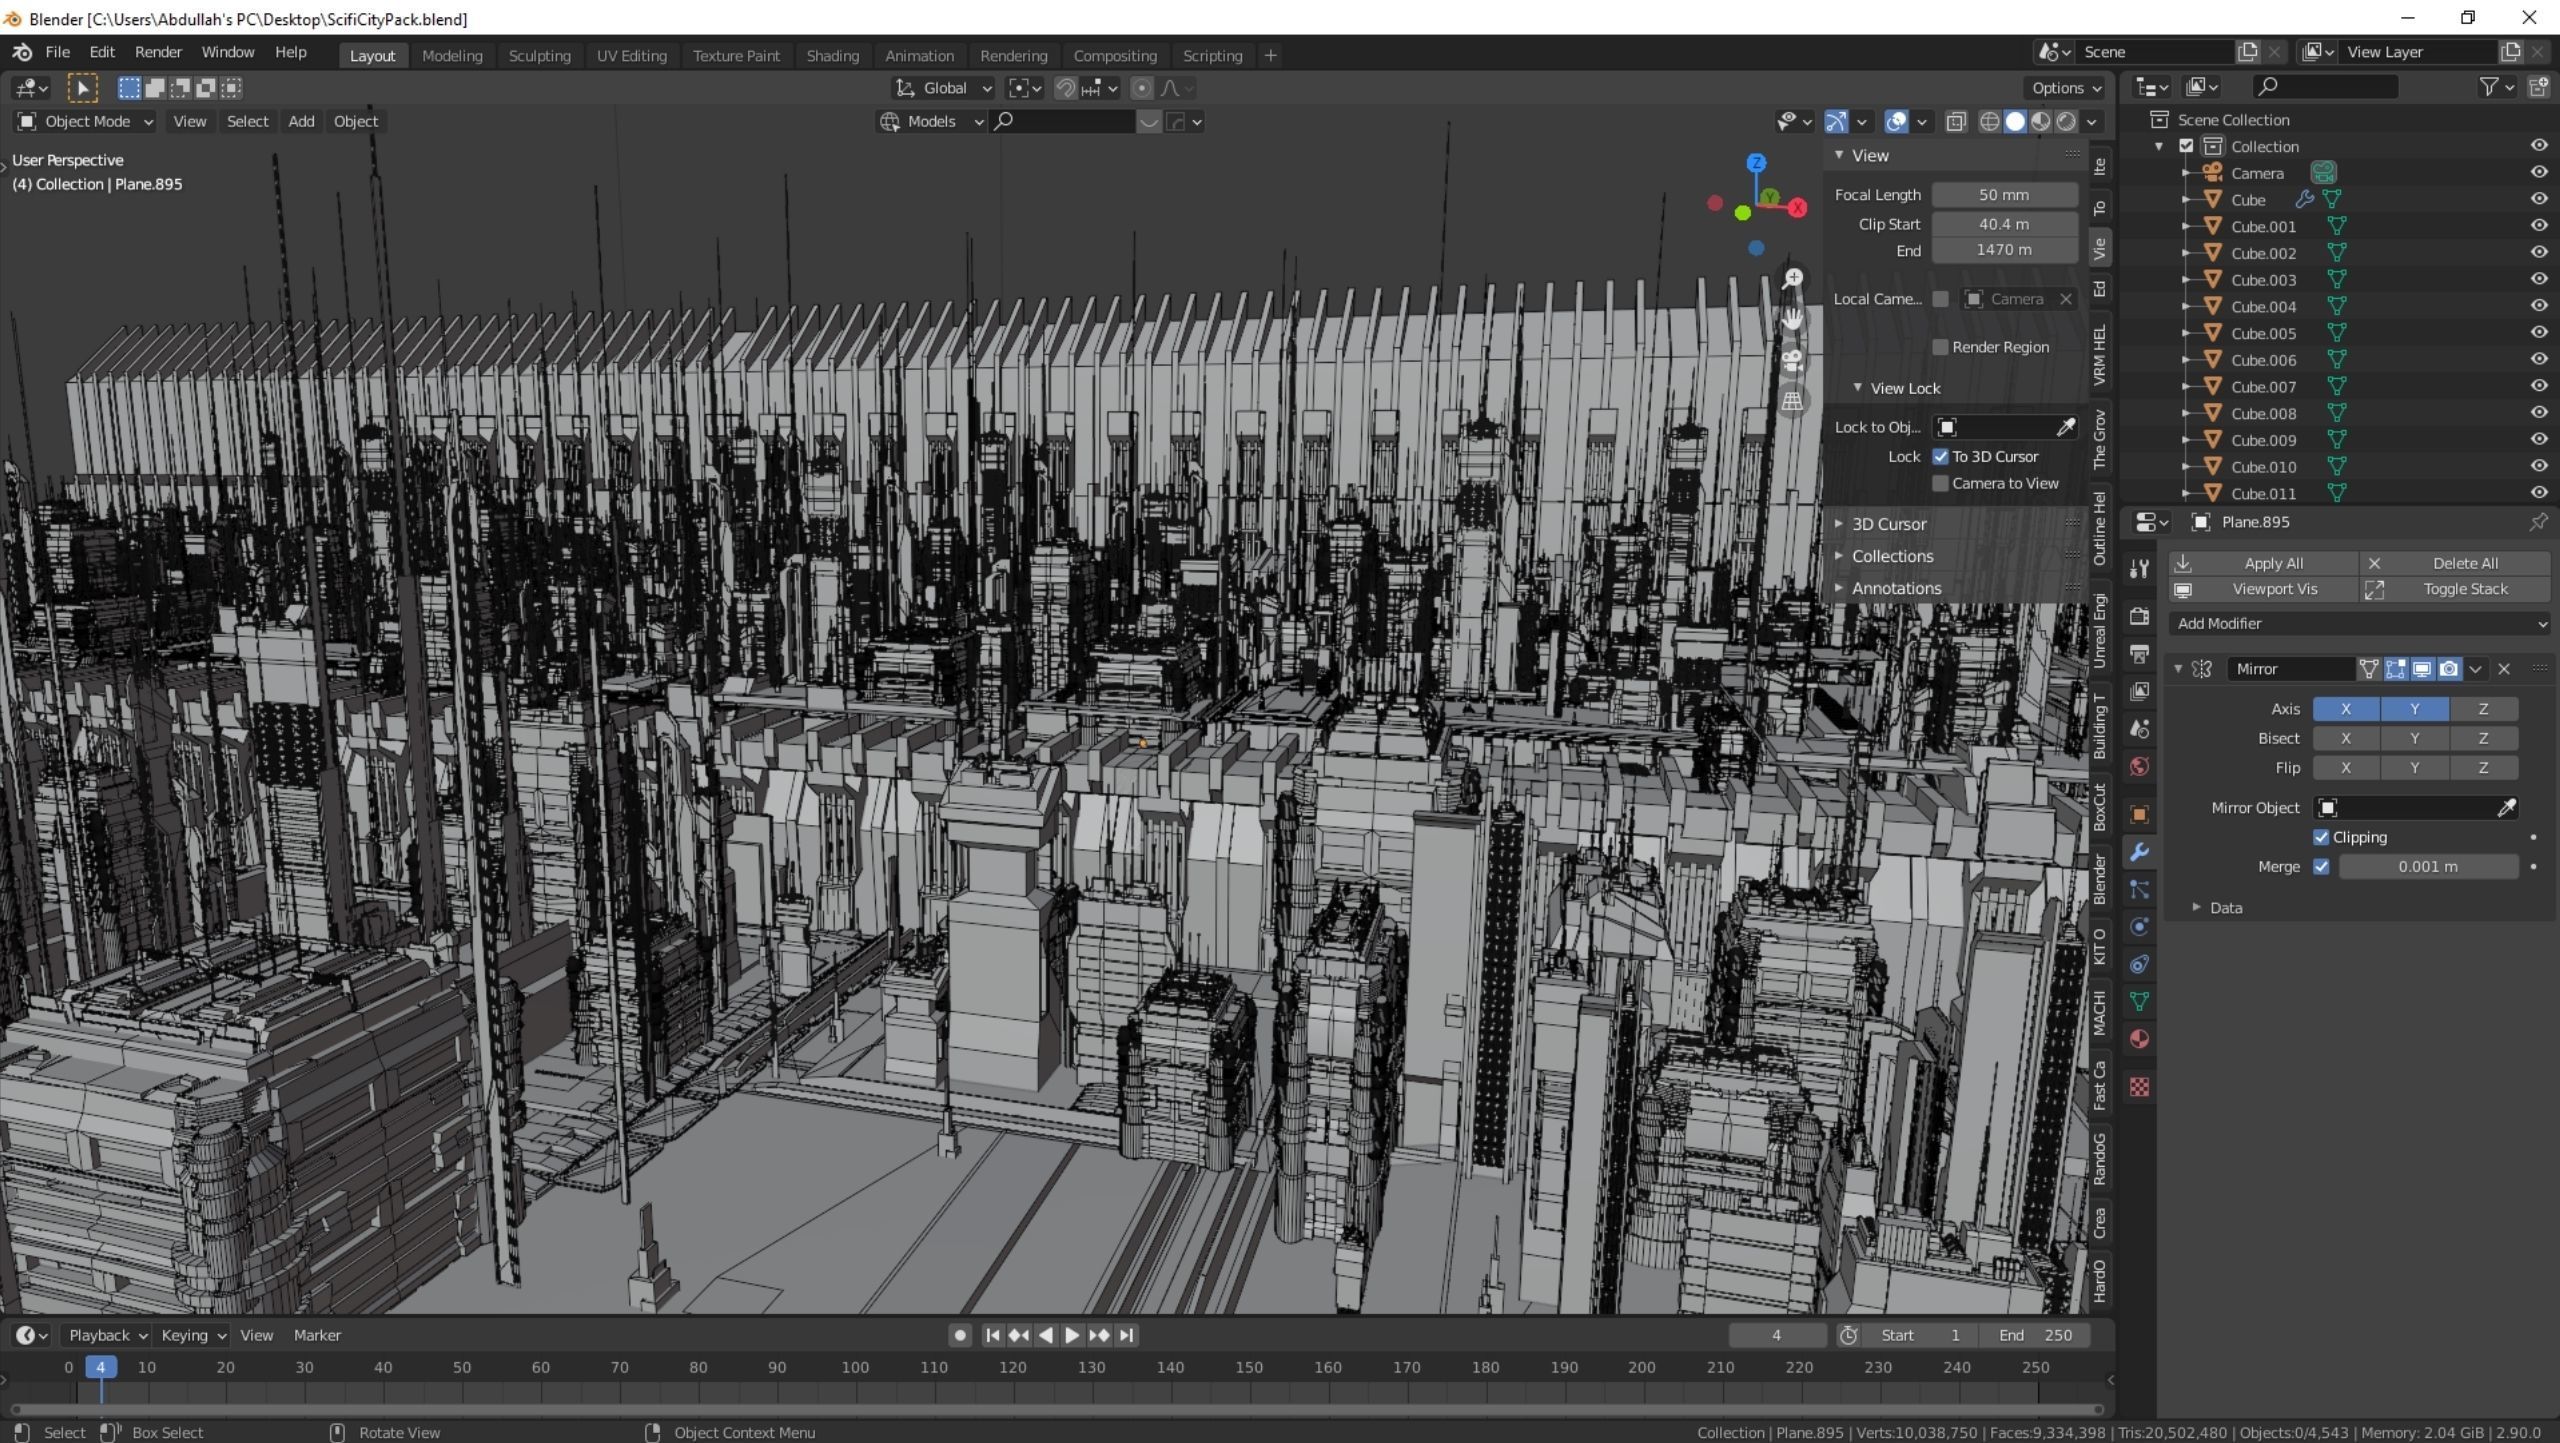
Task: Switch to the Sculpting workspace tab
Action: tap(539, 56)
